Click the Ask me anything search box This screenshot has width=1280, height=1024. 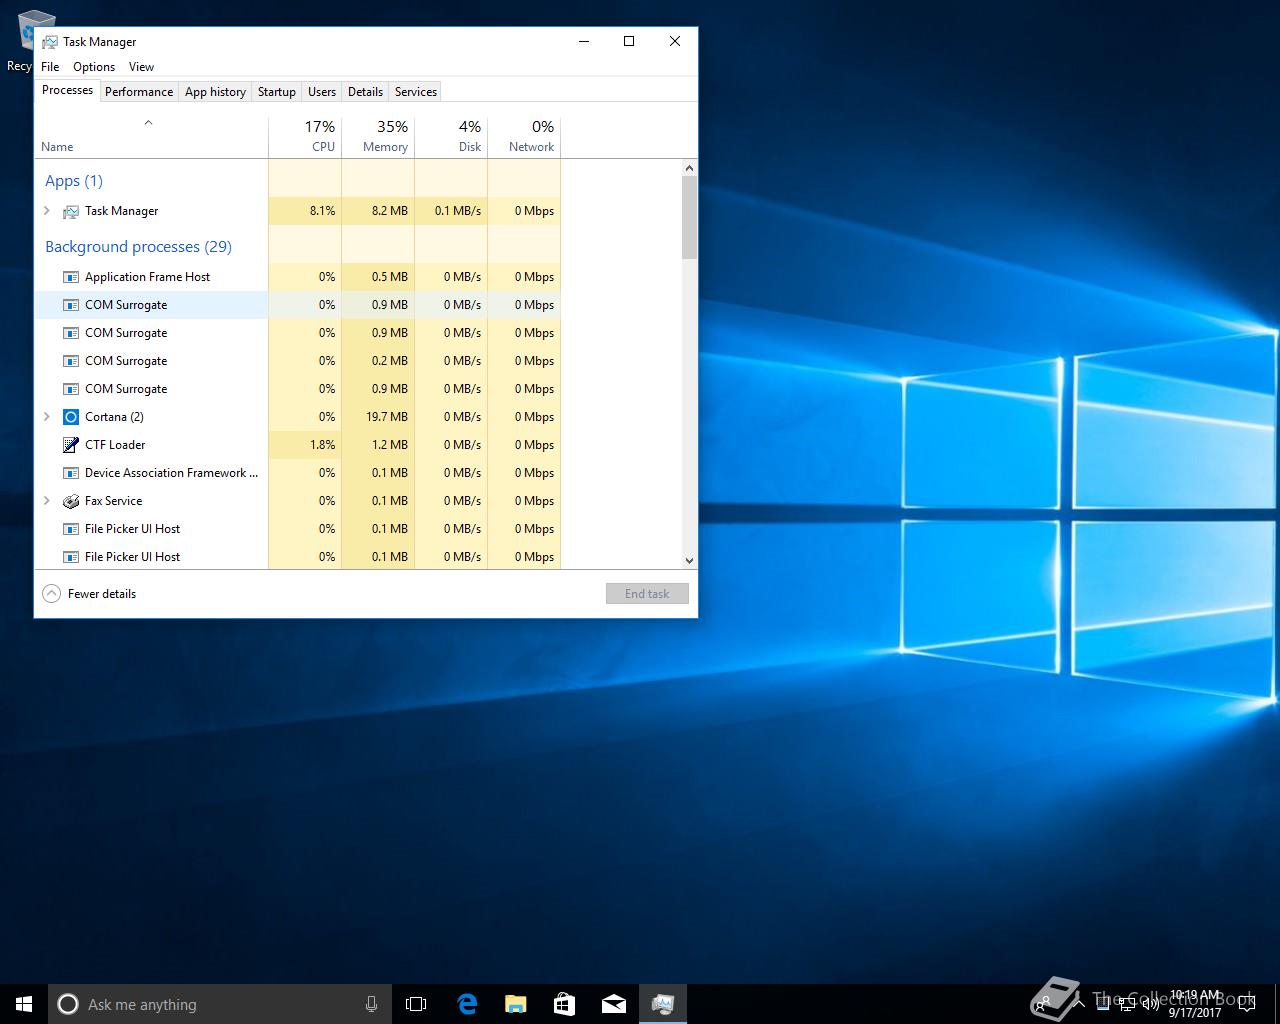(x=219, y=1004)
